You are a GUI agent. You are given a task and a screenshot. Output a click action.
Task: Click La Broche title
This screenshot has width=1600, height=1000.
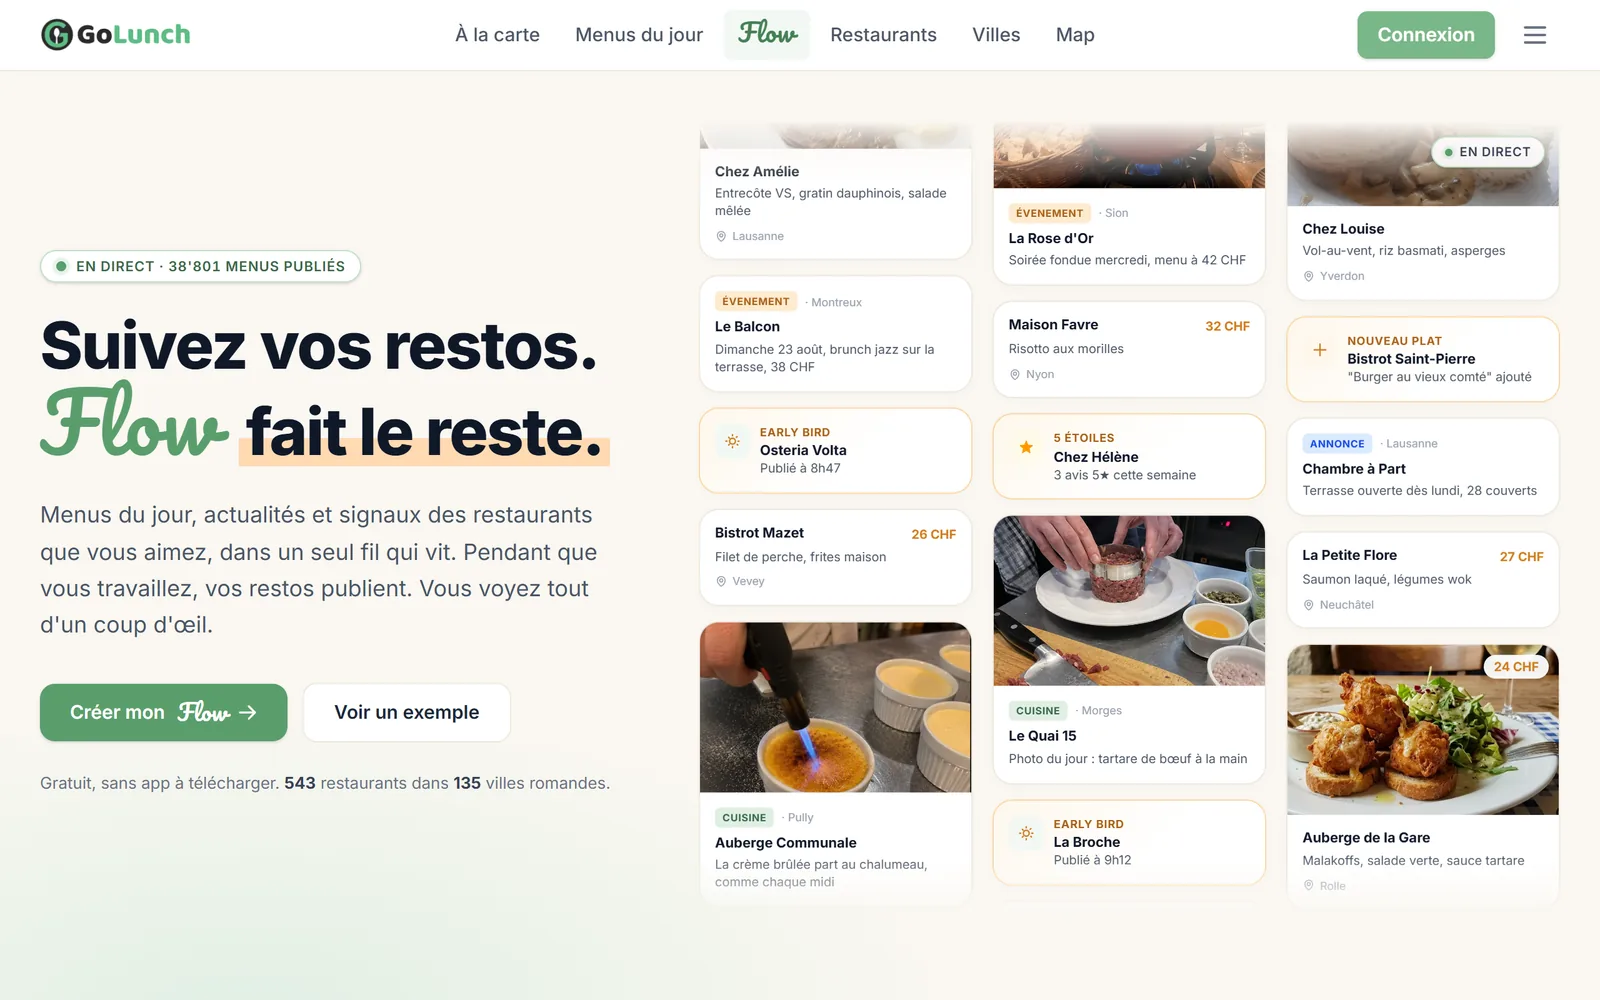click(1087, 843)
